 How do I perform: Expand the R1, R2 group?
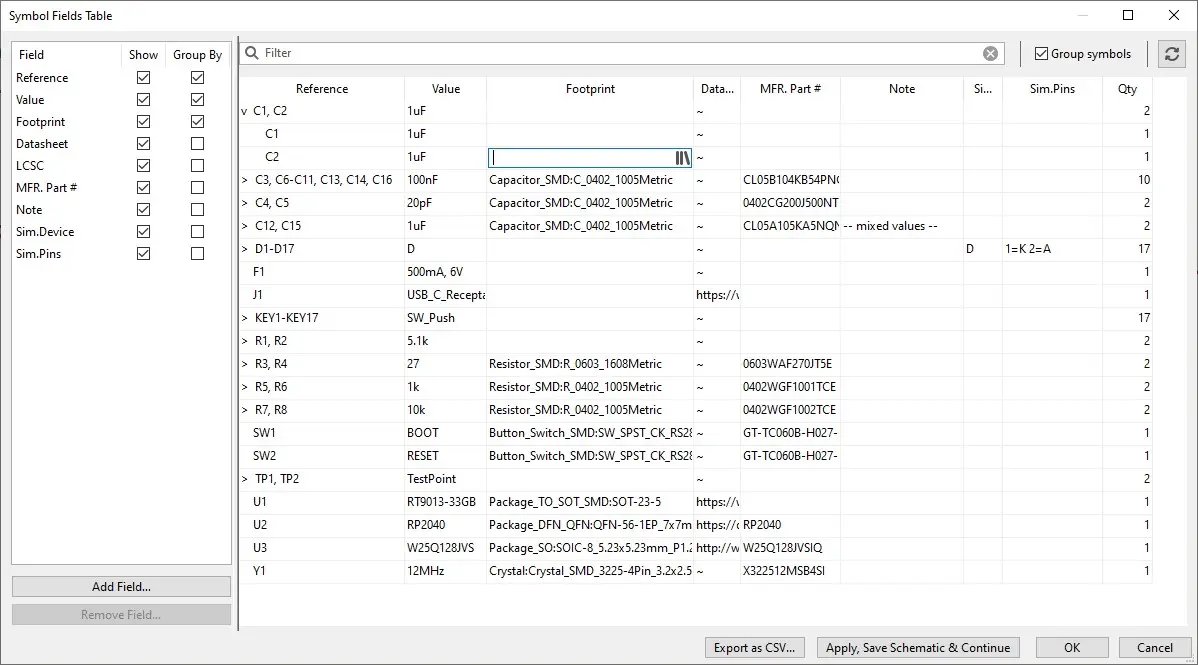pyautogui.click(x=244, y=341)
